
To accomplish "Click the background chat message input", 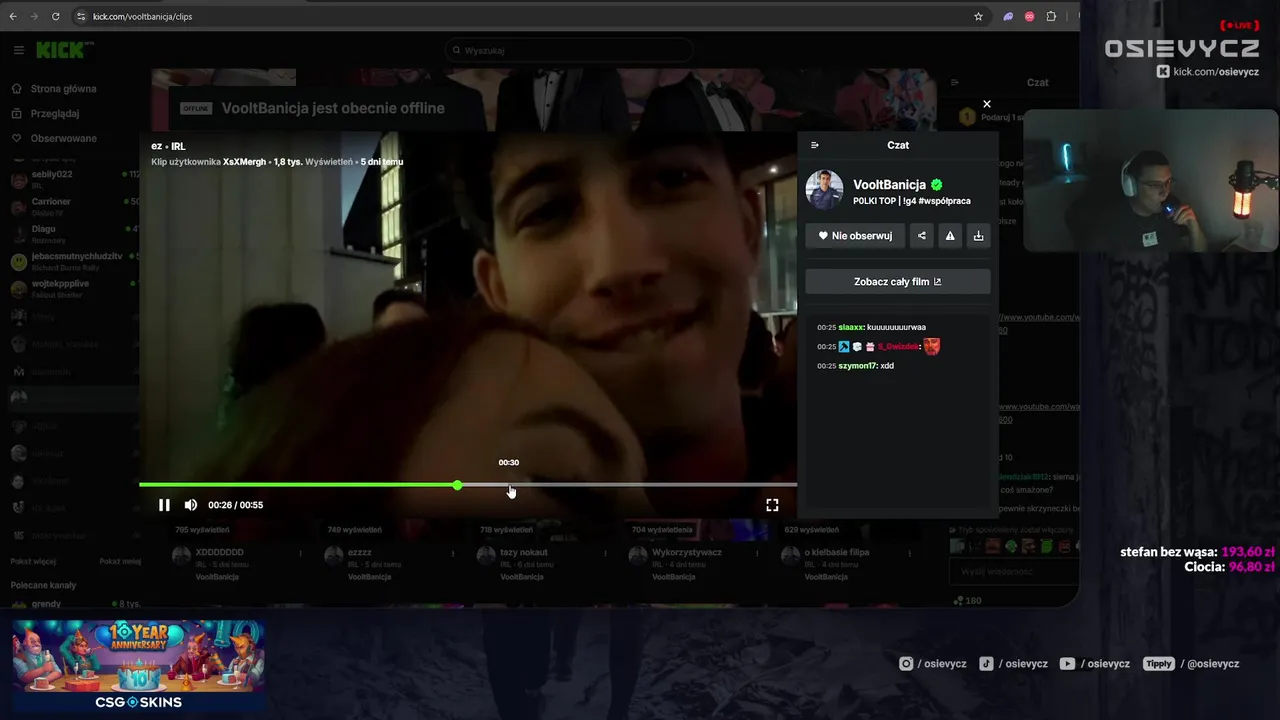I will point(1014,571).
